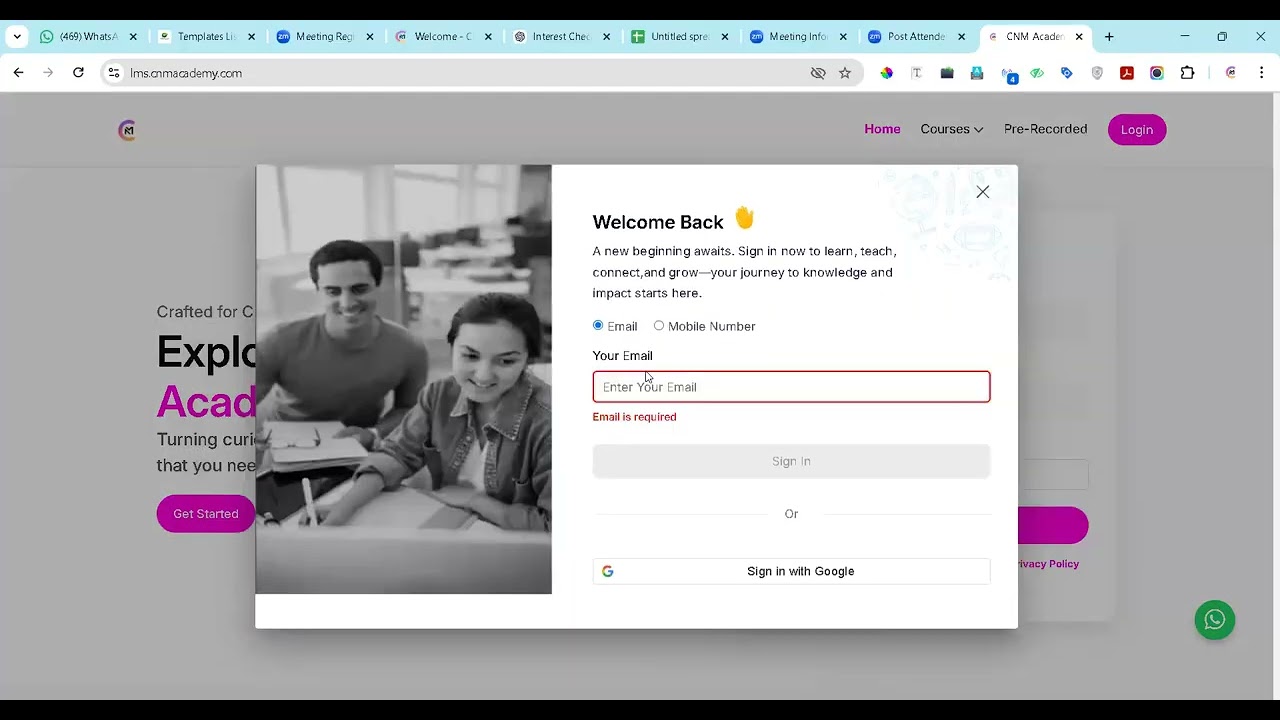Open the dark folder extension icon
Viewport: 1280px width, 720px height.
[x=947, y=73]
